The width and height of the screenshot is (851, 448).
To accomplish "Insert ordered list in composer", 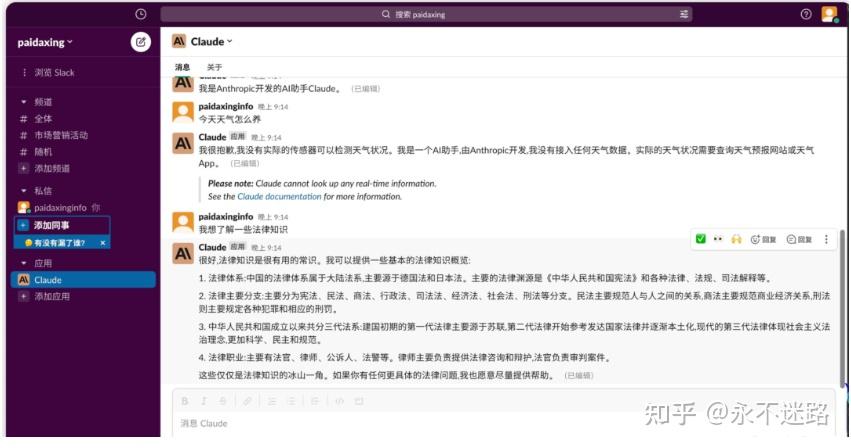I will tap(272, 401).
